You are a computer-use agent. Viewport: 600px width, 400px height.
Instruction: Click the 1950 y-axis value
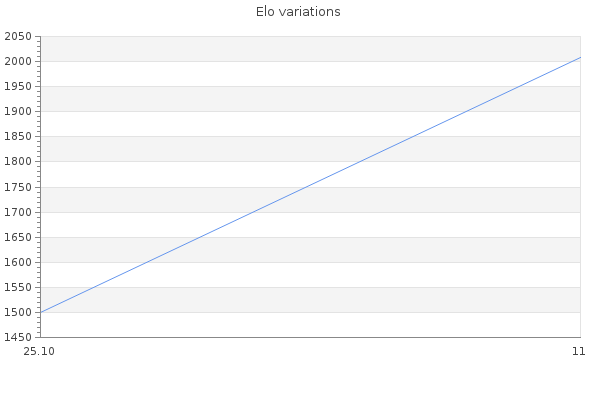click(19, 86)
